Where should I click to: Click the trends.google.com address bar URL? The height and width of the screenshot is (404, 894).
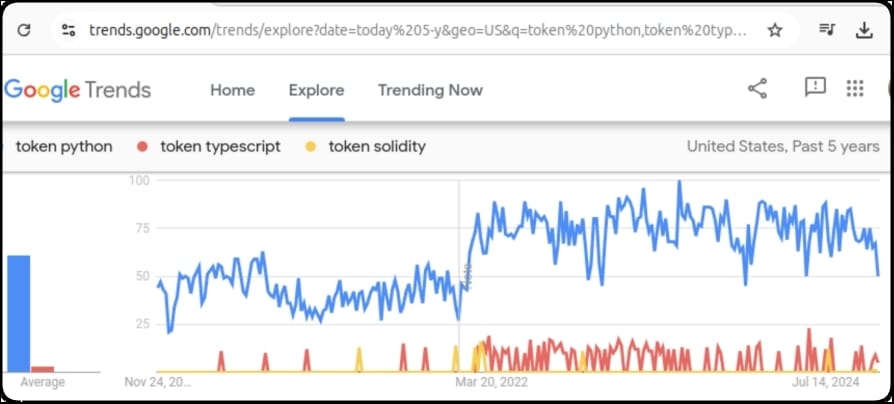pos(417,30)
